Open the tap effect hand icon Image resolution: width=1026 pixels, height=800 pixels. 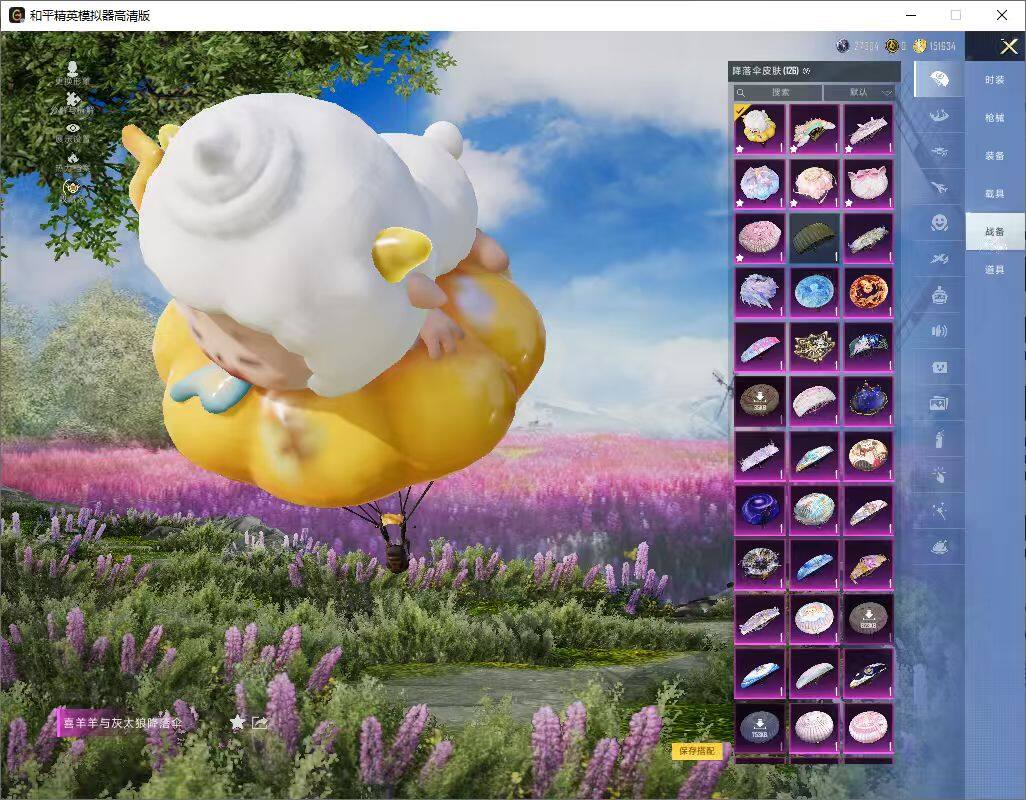[x=939, y=475]
